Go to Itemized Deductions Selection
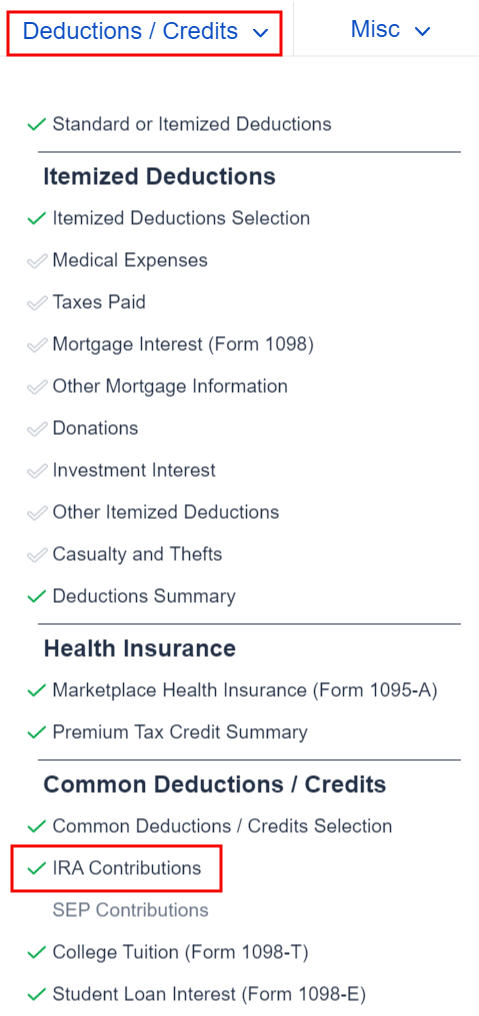Screen dimensions: 479x1016 (x=181, y=218)
